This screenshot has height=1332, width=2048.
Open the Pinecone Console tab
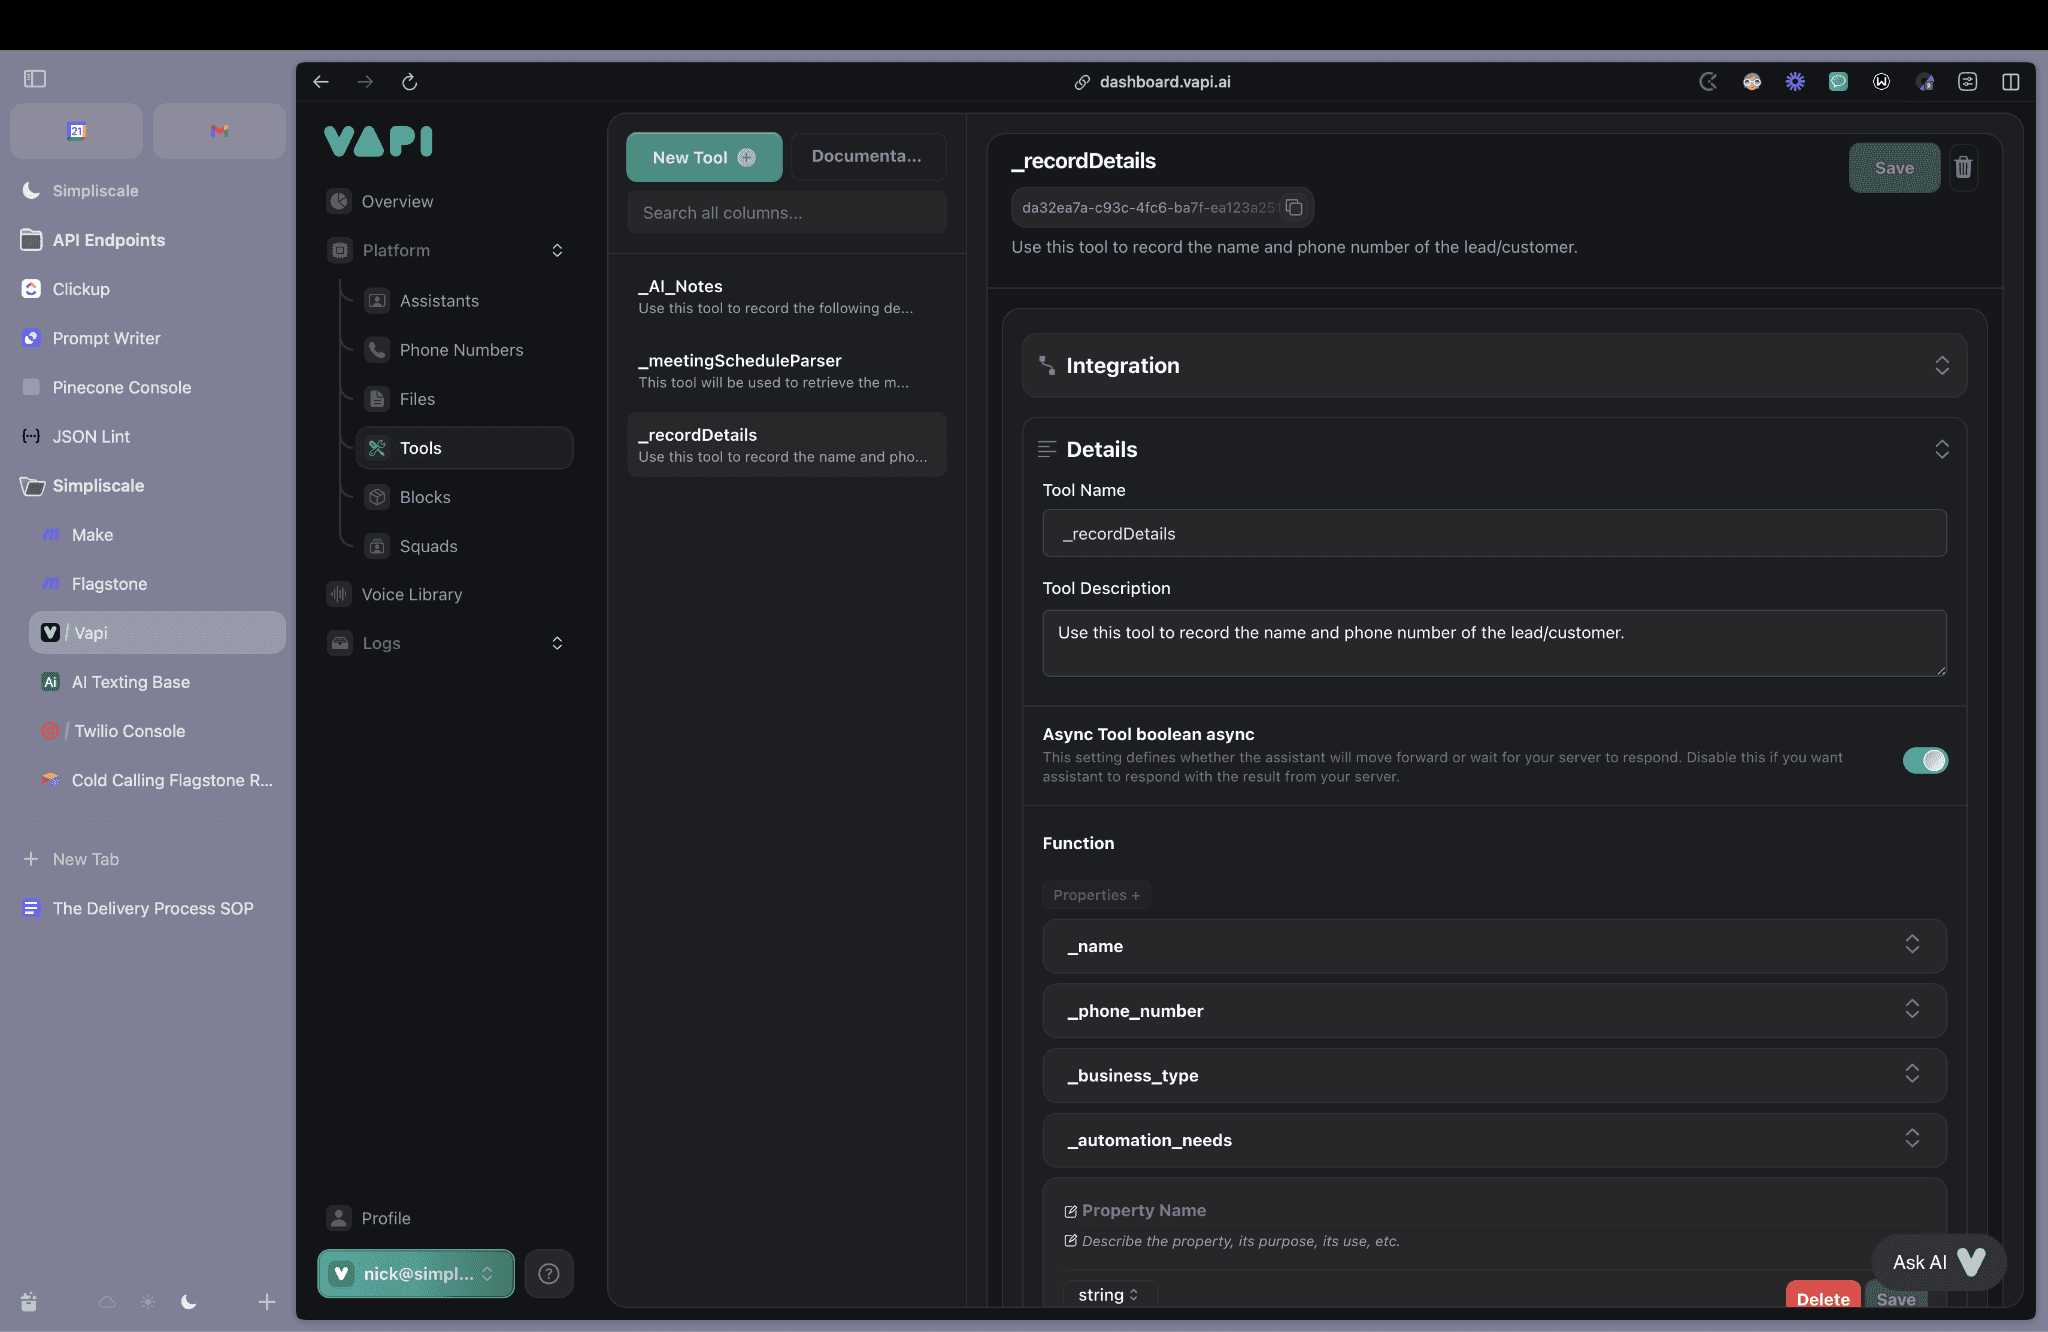(121, 387)
